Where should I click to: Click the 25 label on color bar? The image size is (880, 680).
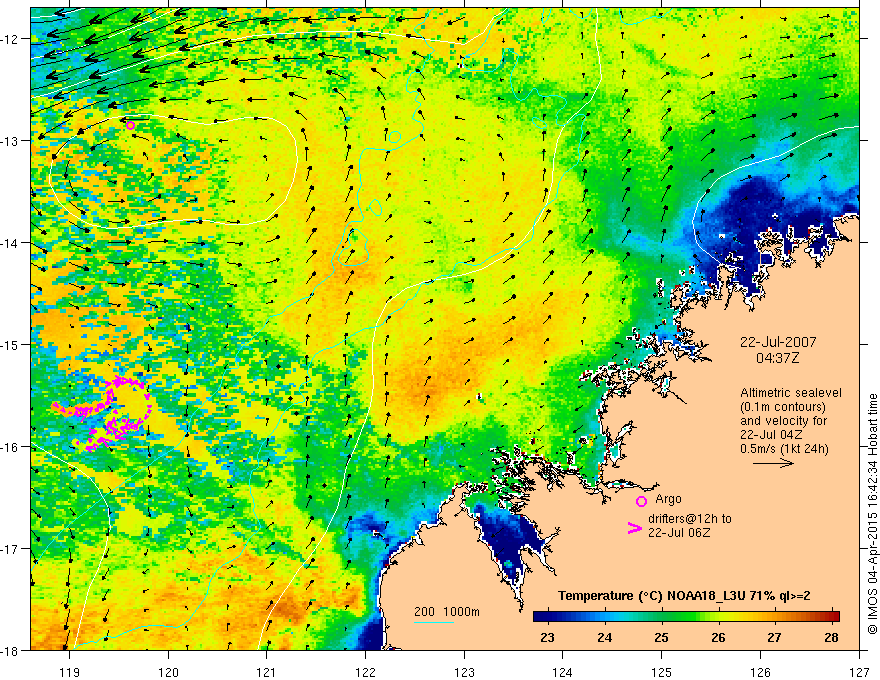pyautogui.click(x=661, y=637)
